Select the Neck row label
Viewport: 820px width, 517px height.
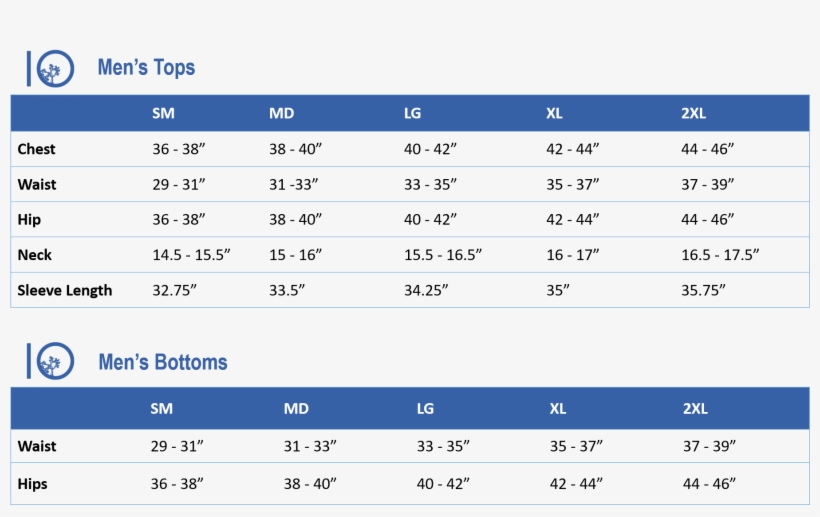pos(35,255)
